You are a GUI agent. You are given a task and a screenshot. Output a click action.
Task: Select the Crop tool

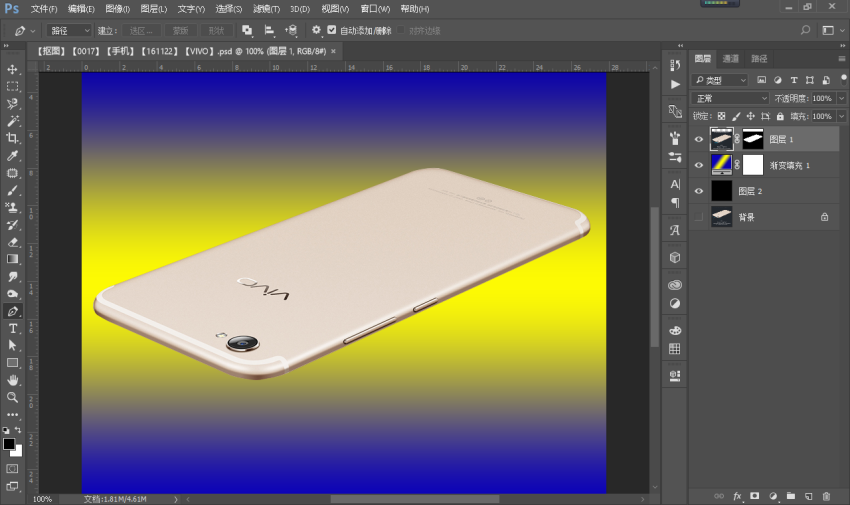pyautogui.click(x=12, y=138)
